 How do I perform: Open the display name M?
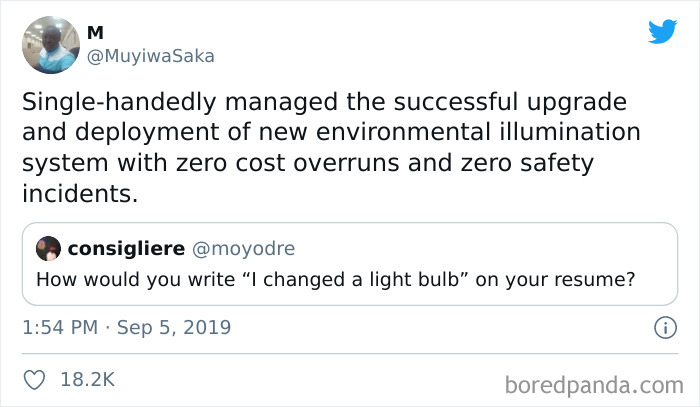tap(96, 33)
